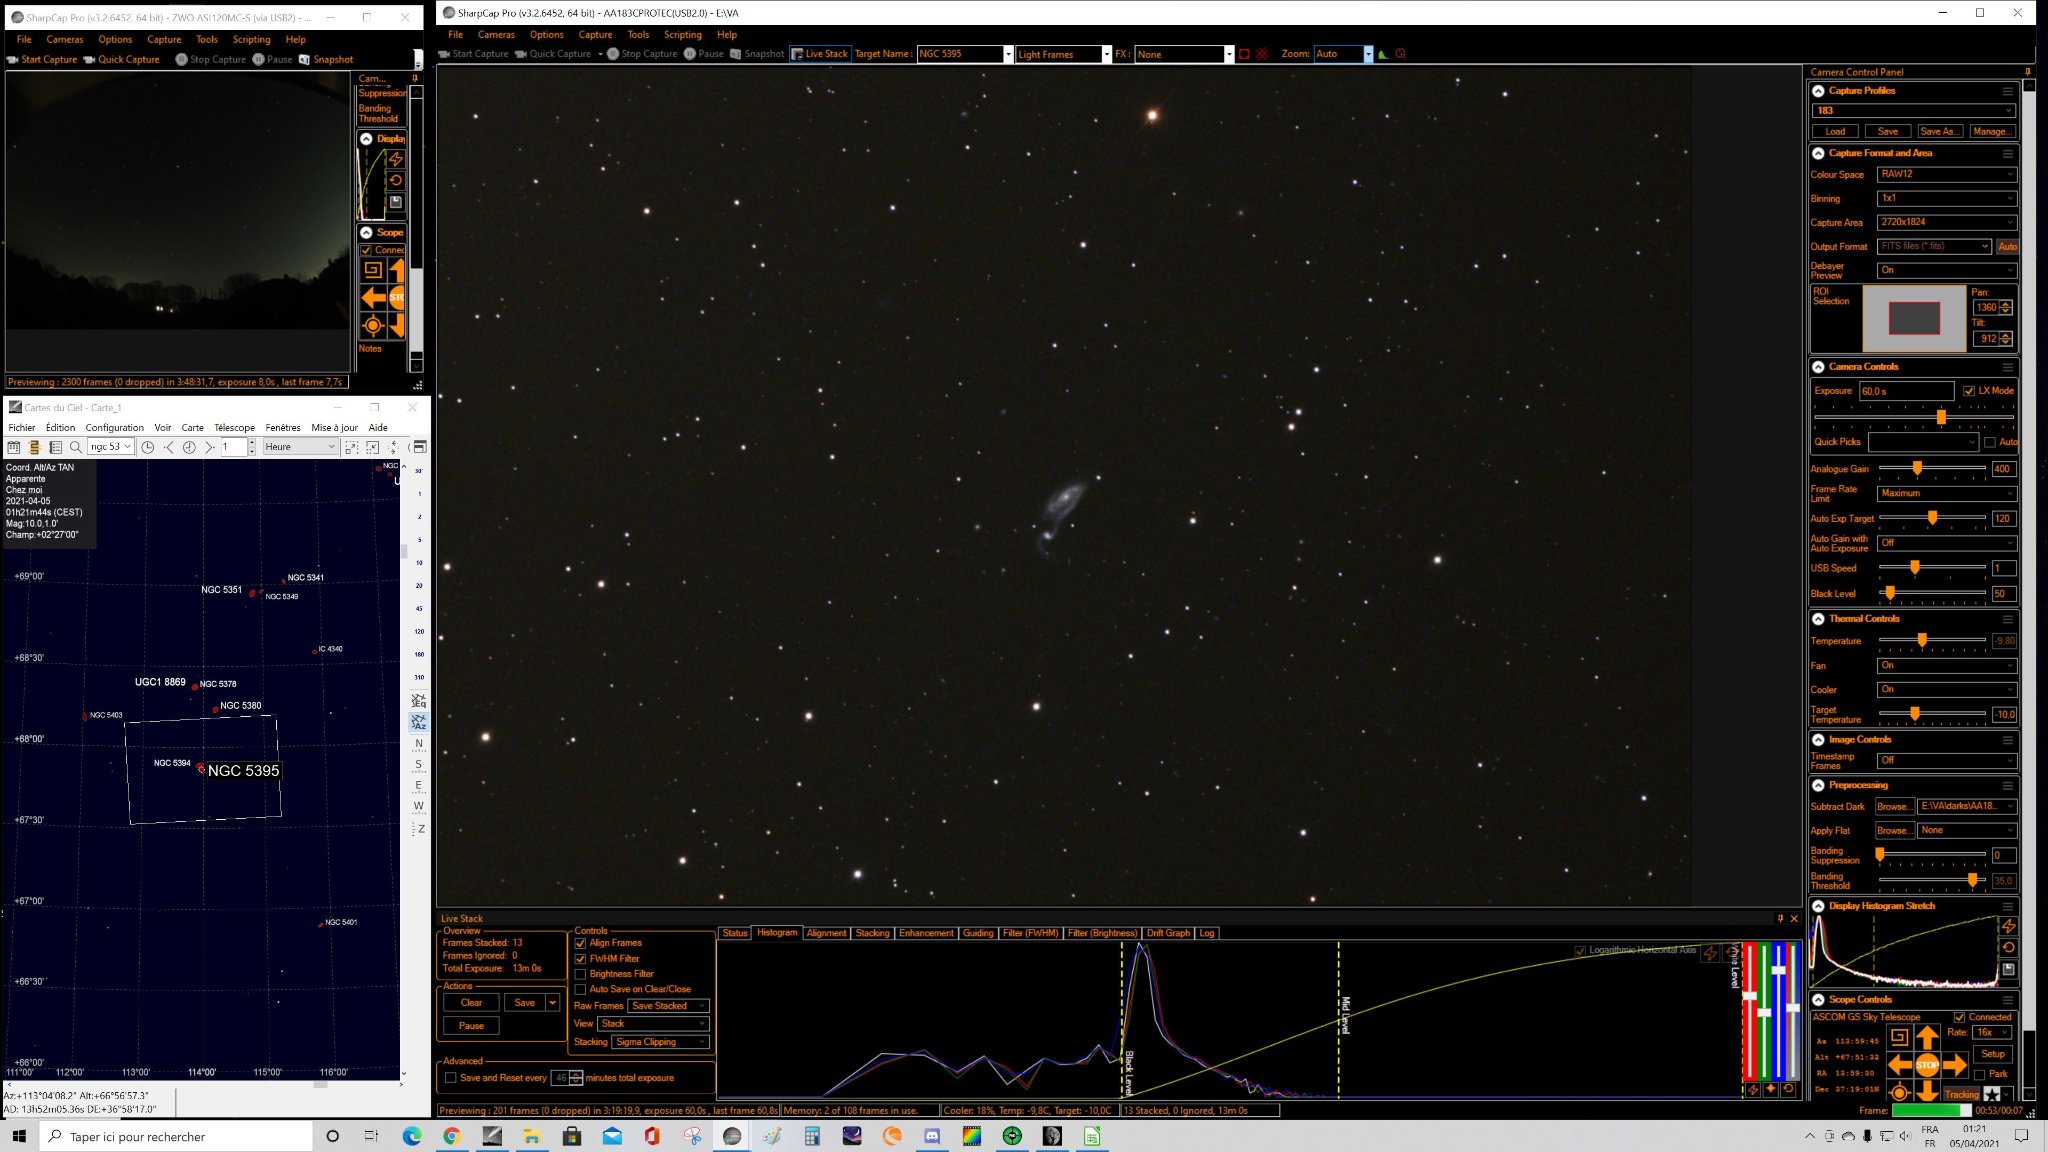Move the telescope right with the right arrow
Viewport: 2048px width, 1152px height.
tap(1955, 1065)
